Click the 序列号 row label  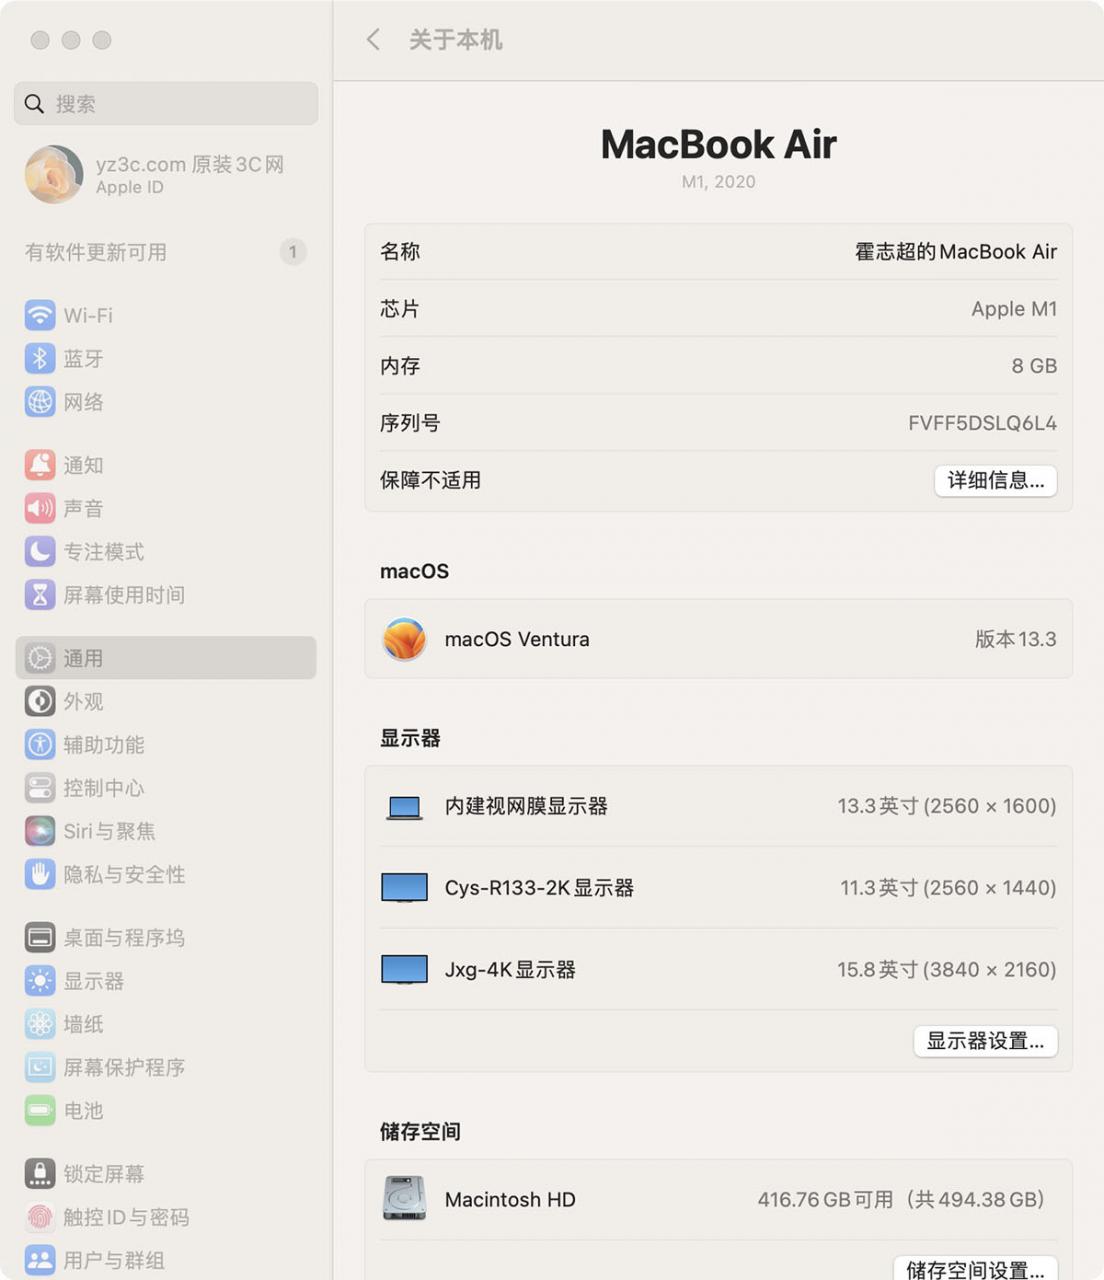coord(410,423)
